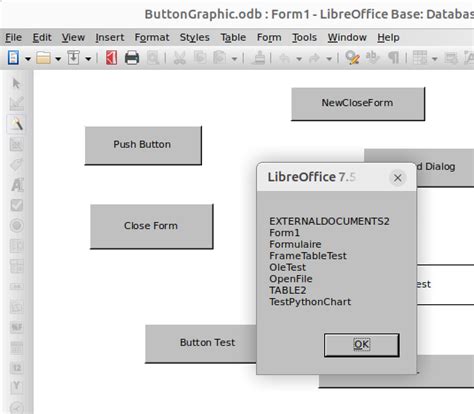Click the Insert Image toolbar icon
This screenshot has height=414, width=474.
[x=451, y=58]
